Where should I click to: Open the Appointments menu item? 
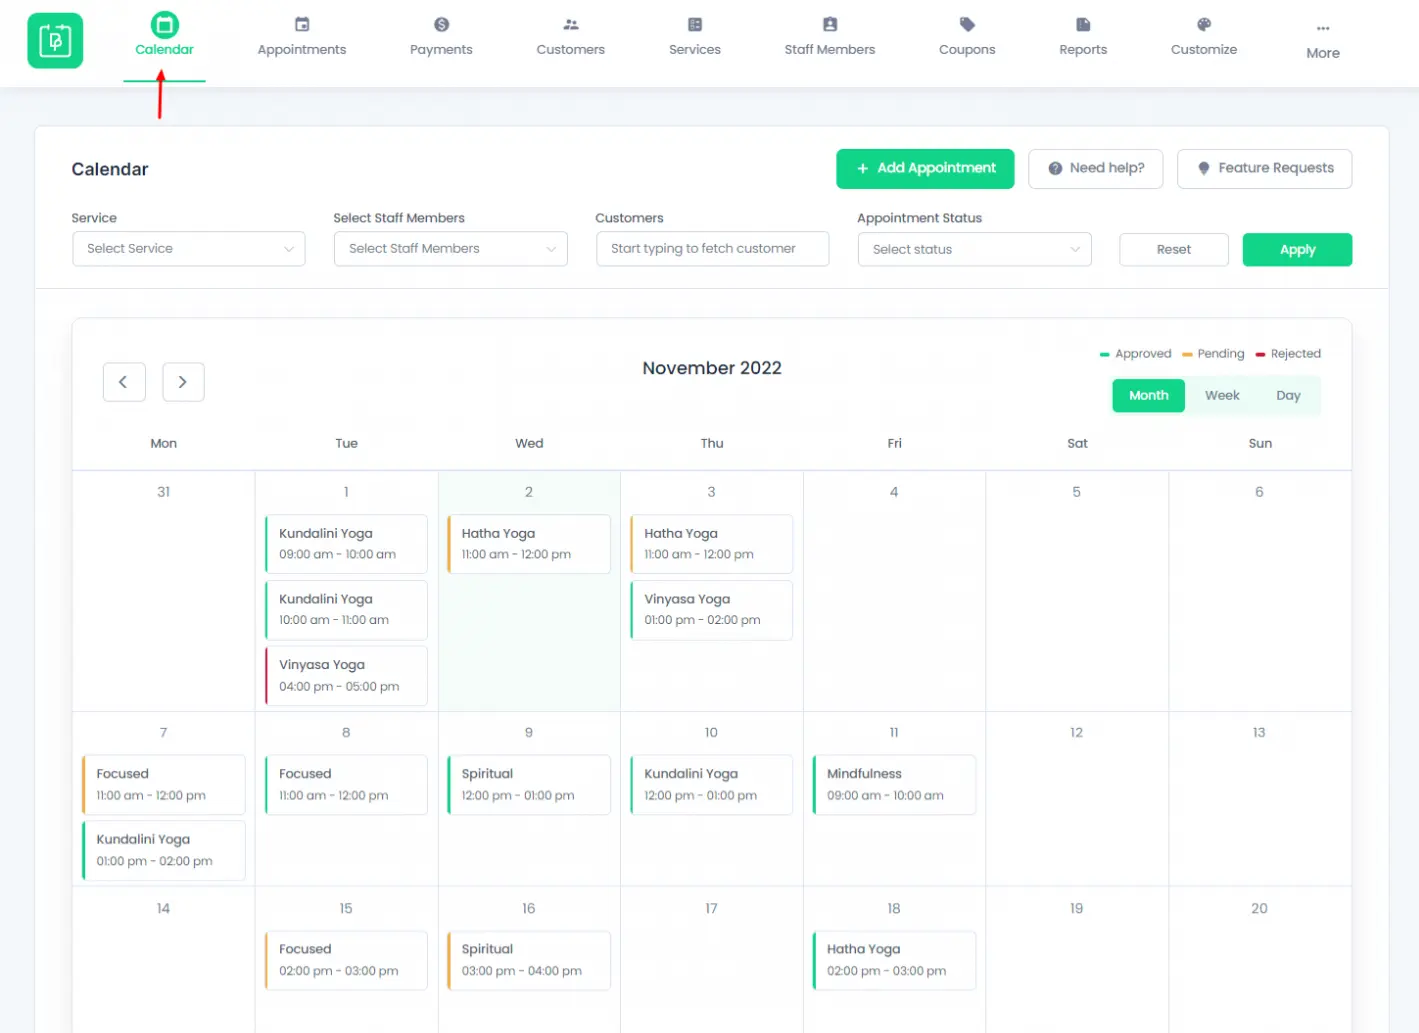point(302,49)
